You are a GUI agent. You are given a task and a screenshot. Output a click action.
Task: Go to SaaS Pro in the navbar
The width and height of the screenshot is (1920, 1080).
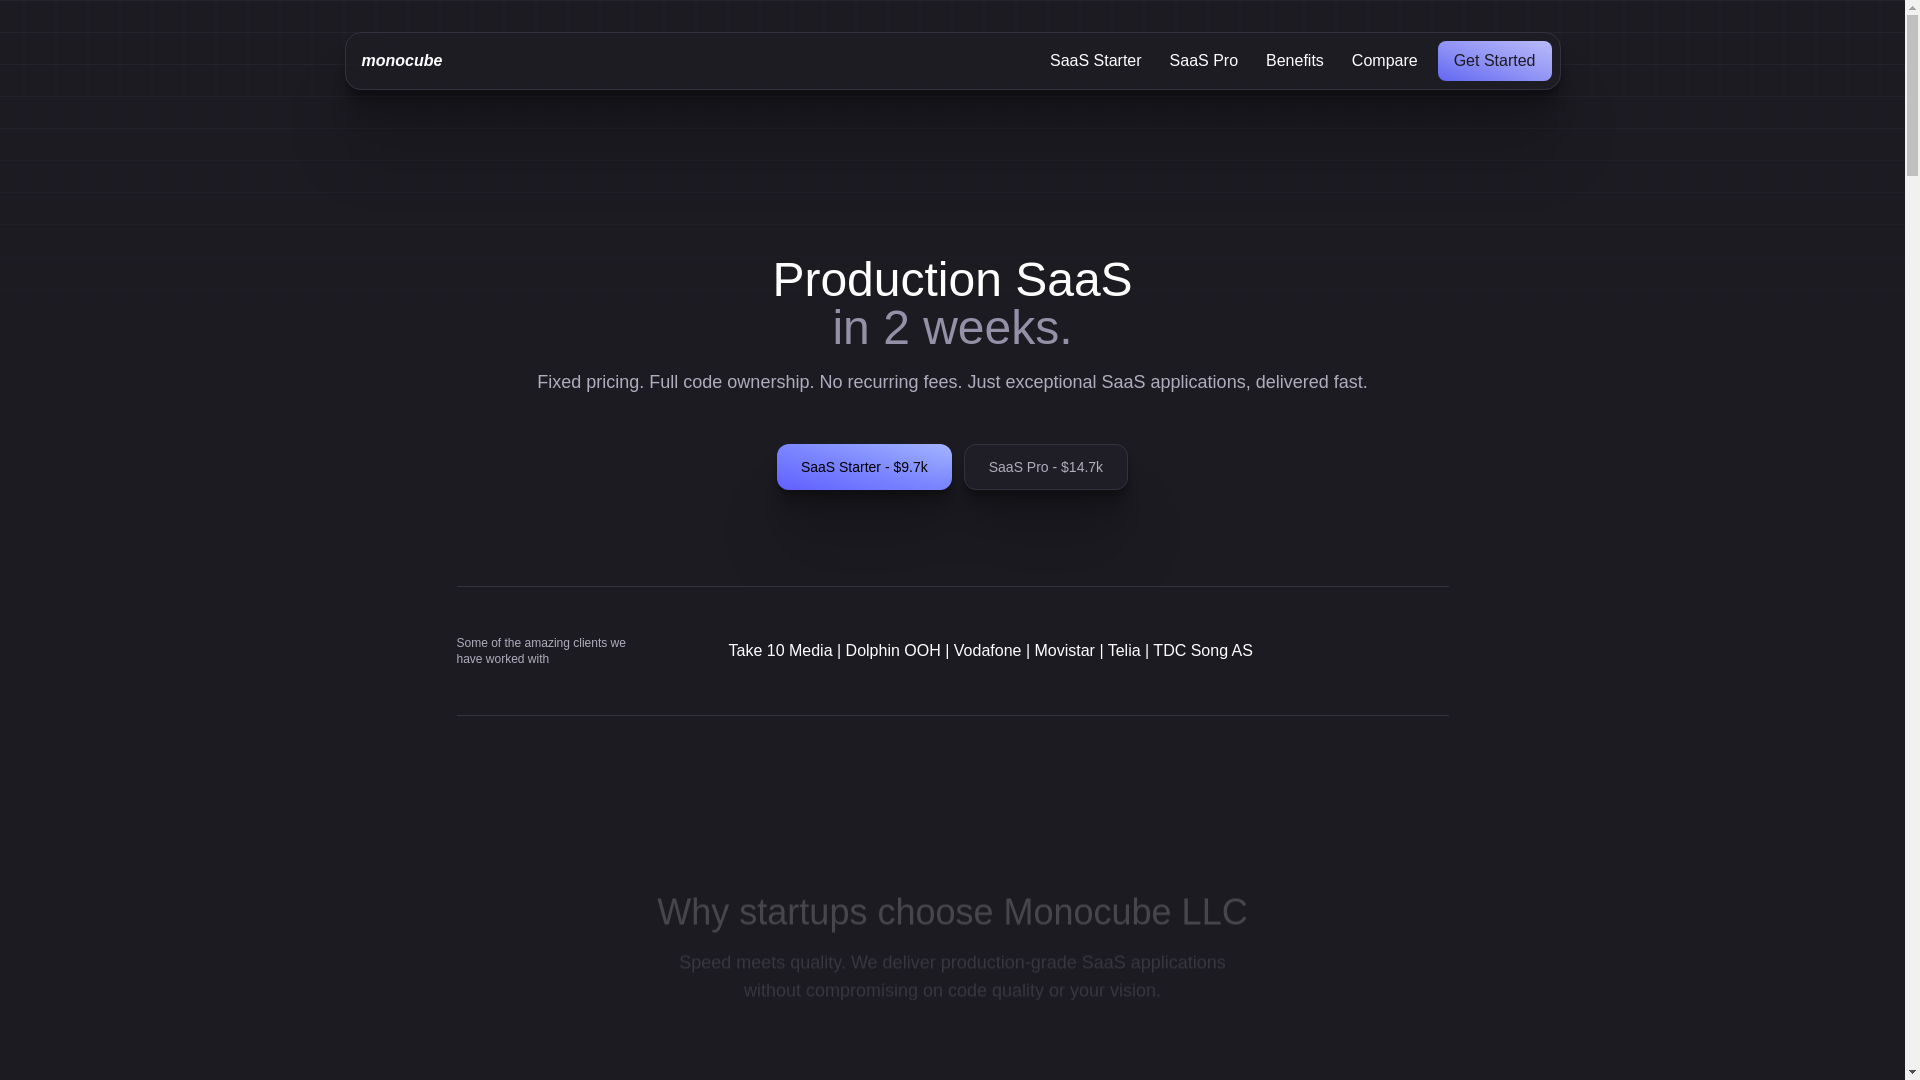[1203, 61]
